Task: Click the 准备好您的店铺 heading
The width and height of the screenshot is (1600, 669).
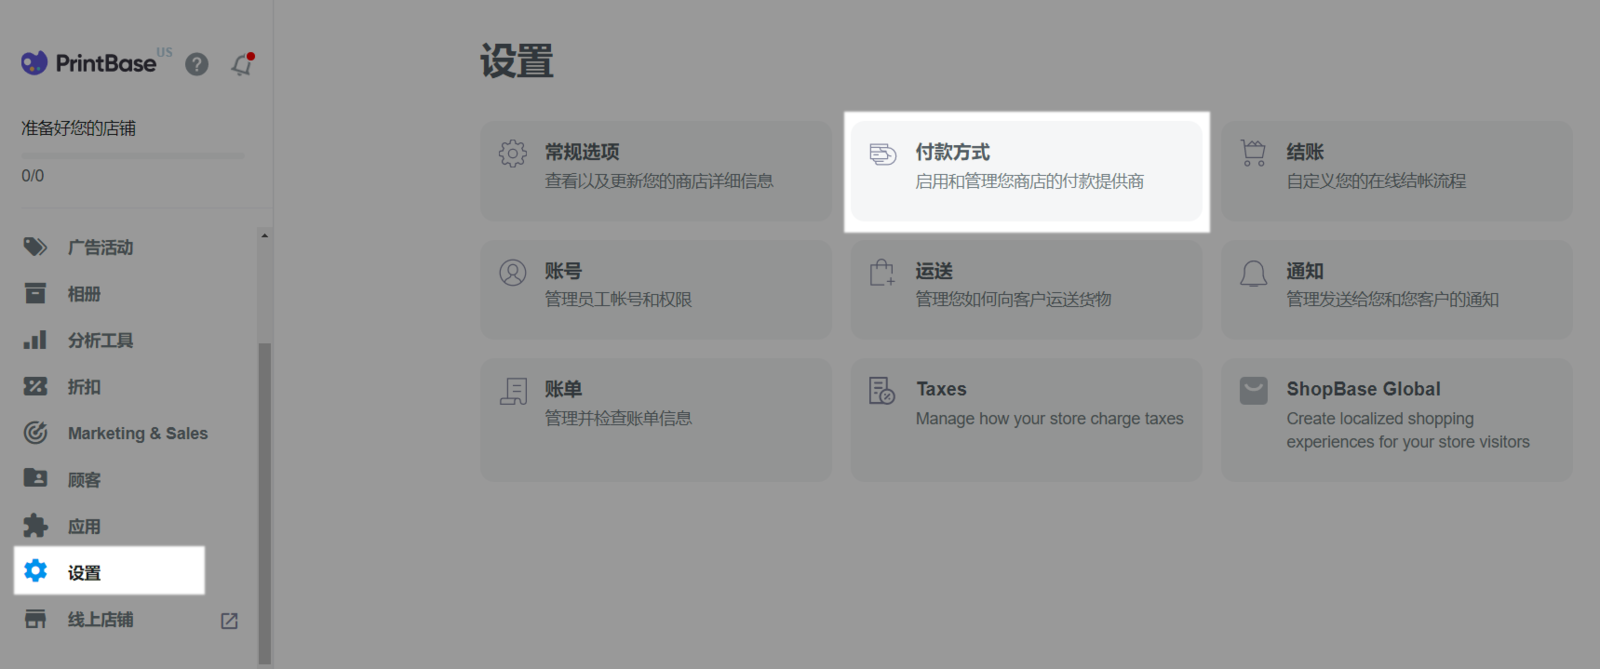Action: point(79,128)
